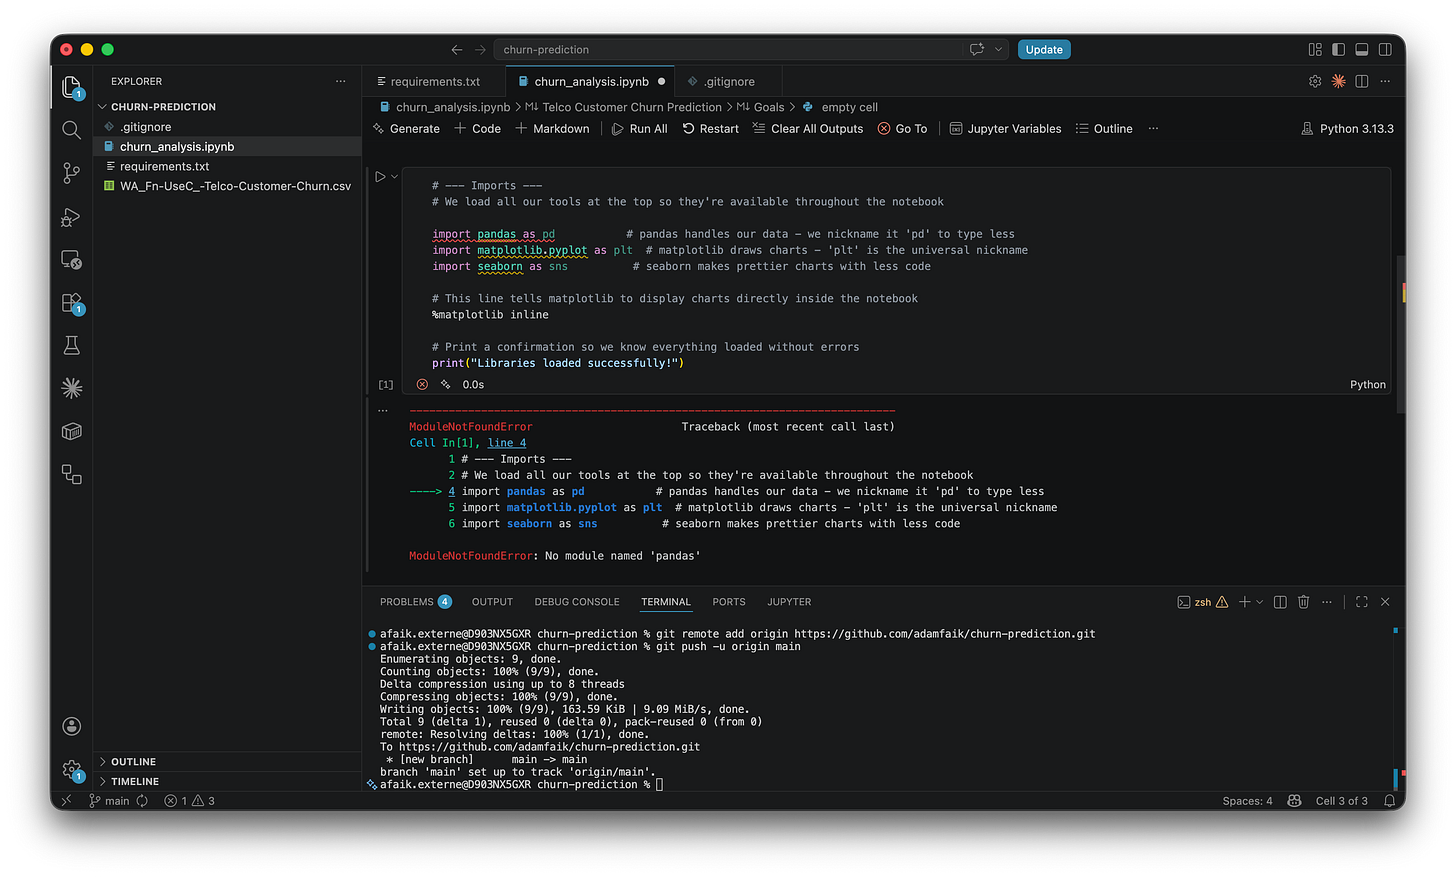1456x877 pixels.
Task: Toggle the primary side bar visibility
Action: tap(1337, 48)
